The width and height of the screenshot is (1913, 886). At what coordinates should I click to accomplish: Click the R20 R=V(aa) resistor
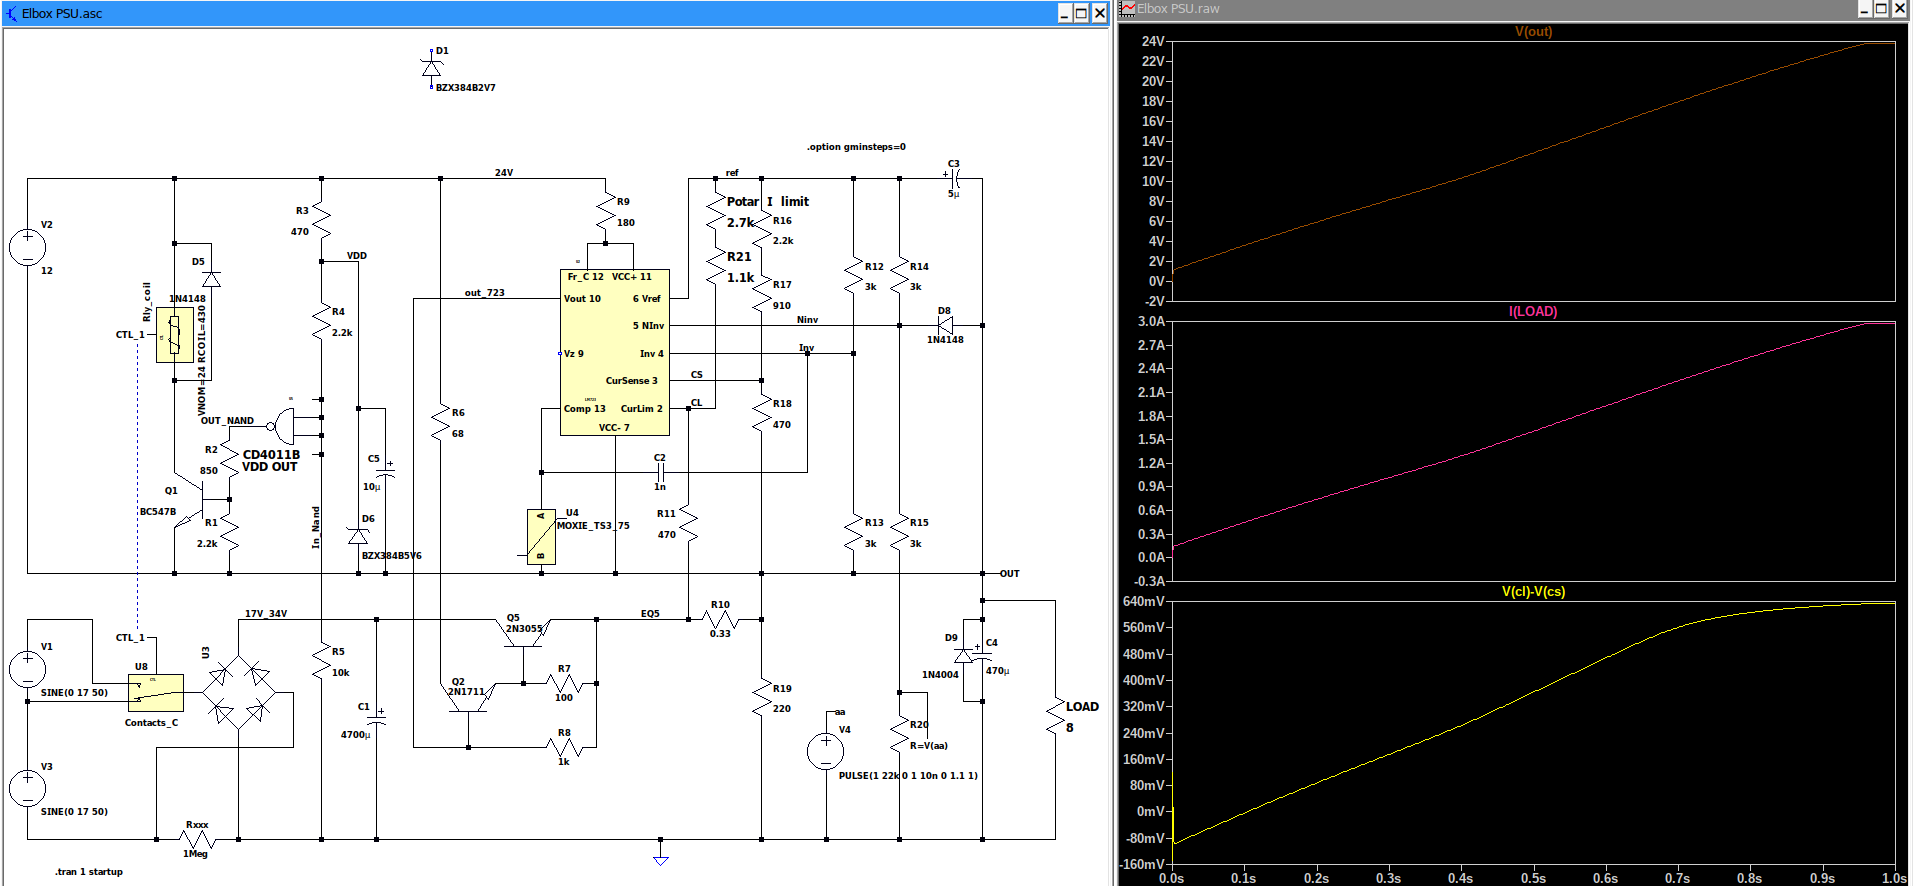[899, 733]
